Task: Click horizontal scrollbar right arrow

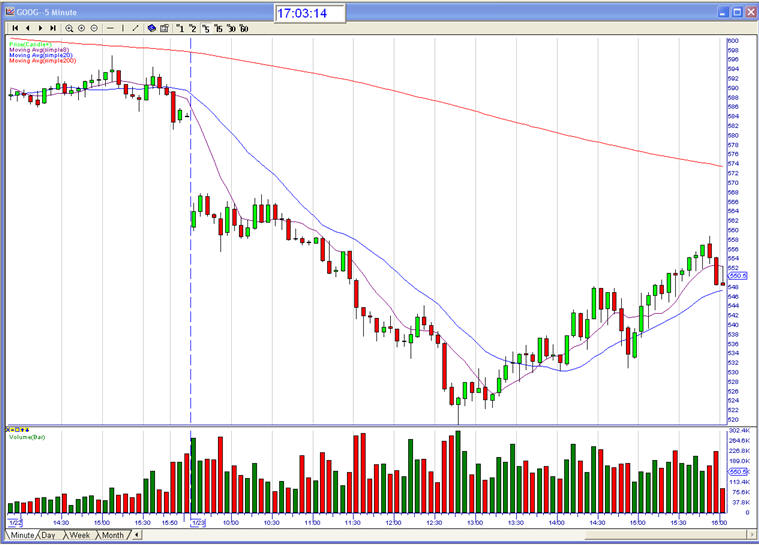Action: point(752,535)
